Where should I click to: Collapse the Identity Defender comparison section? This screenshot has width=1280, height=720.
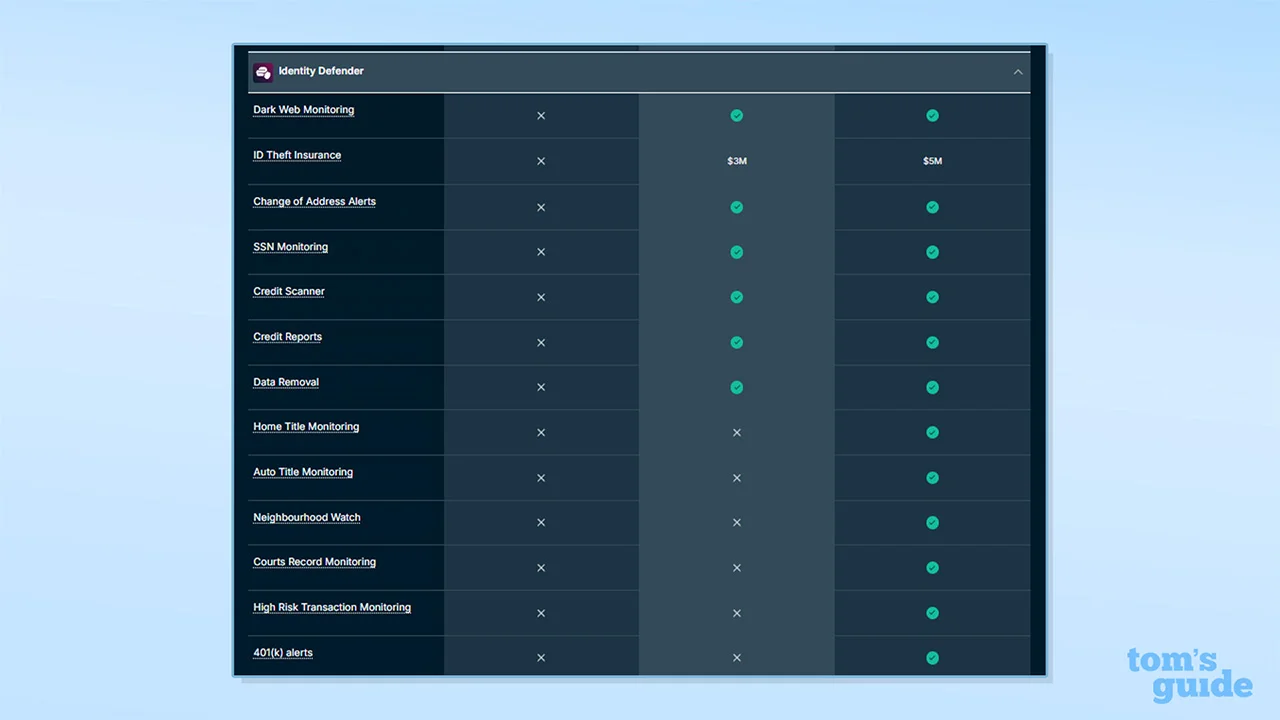coord(1018,71)
